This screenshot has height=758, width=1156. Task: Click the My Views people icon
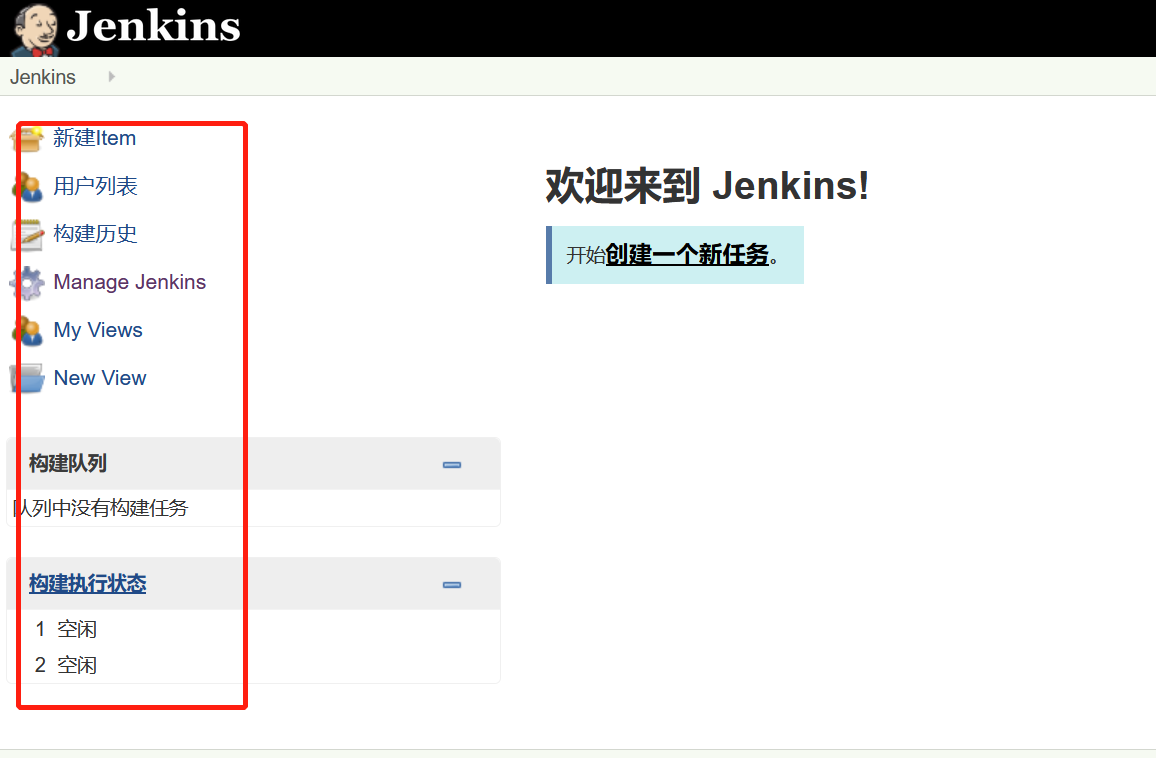coord(28,330)
